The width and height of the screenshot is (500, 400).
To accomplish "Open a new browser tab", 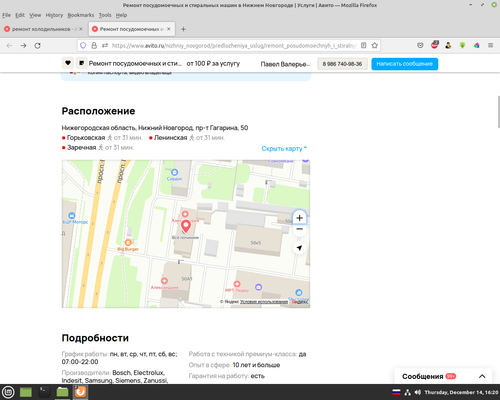I will [x=183, y=29].
